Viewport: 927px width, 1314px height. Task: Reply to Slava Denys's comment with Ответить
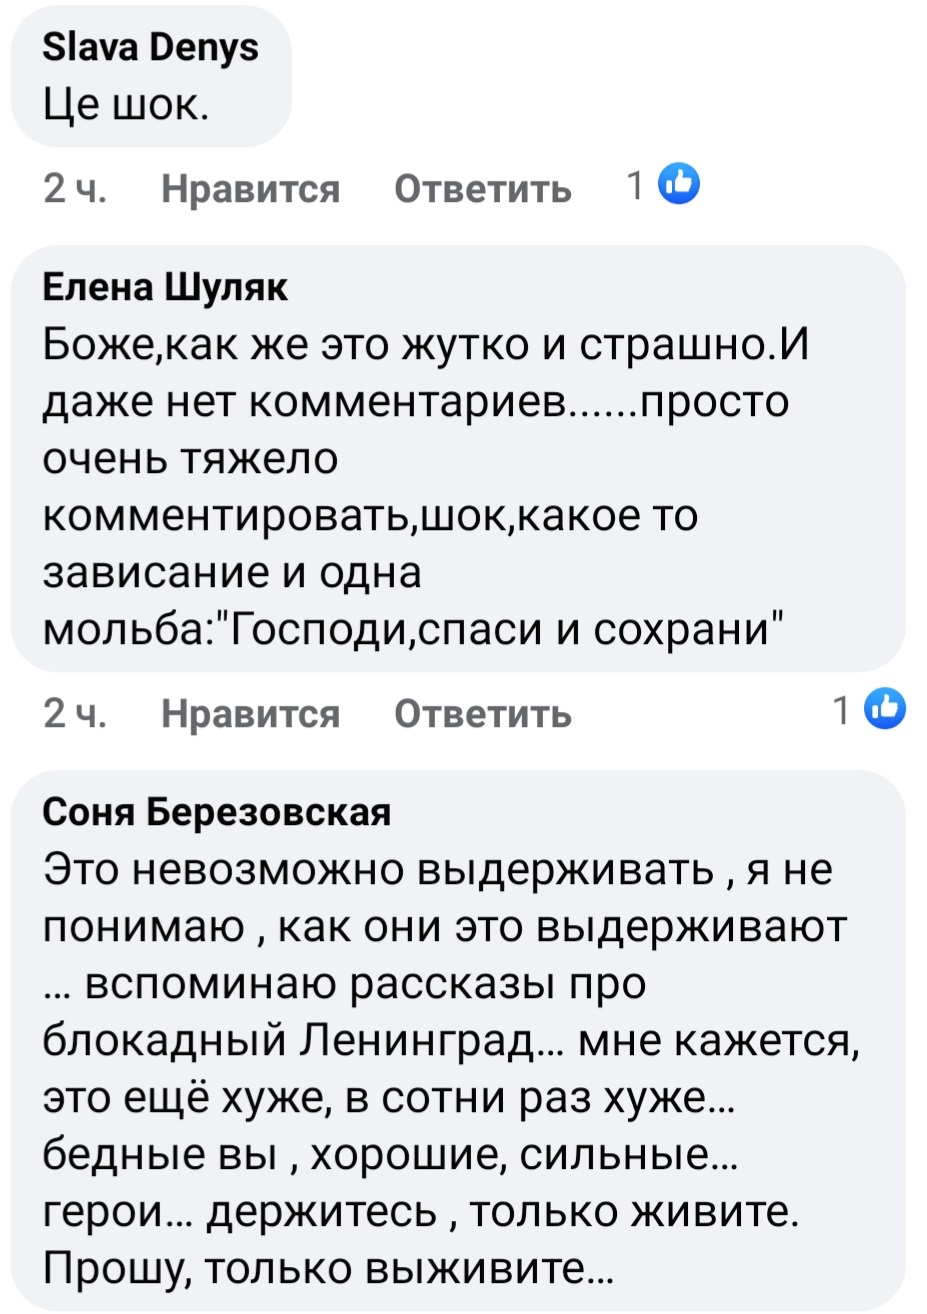click(484, 187)
